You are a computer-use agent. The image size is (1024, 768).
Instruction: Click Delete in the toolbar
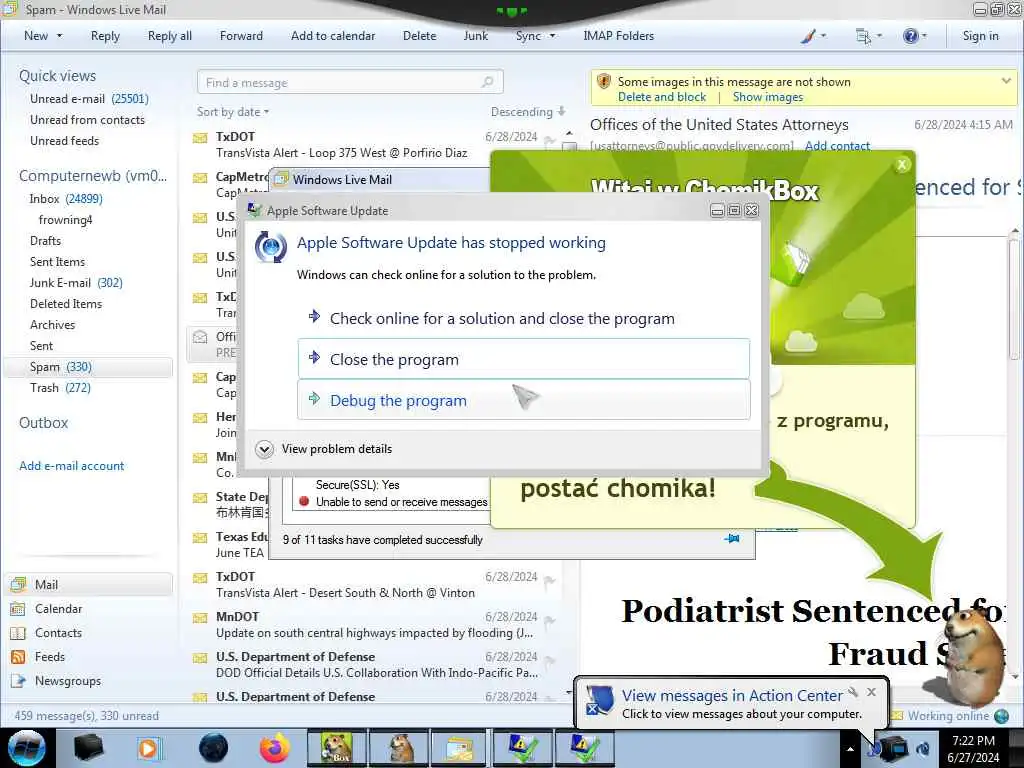(419, 36)
